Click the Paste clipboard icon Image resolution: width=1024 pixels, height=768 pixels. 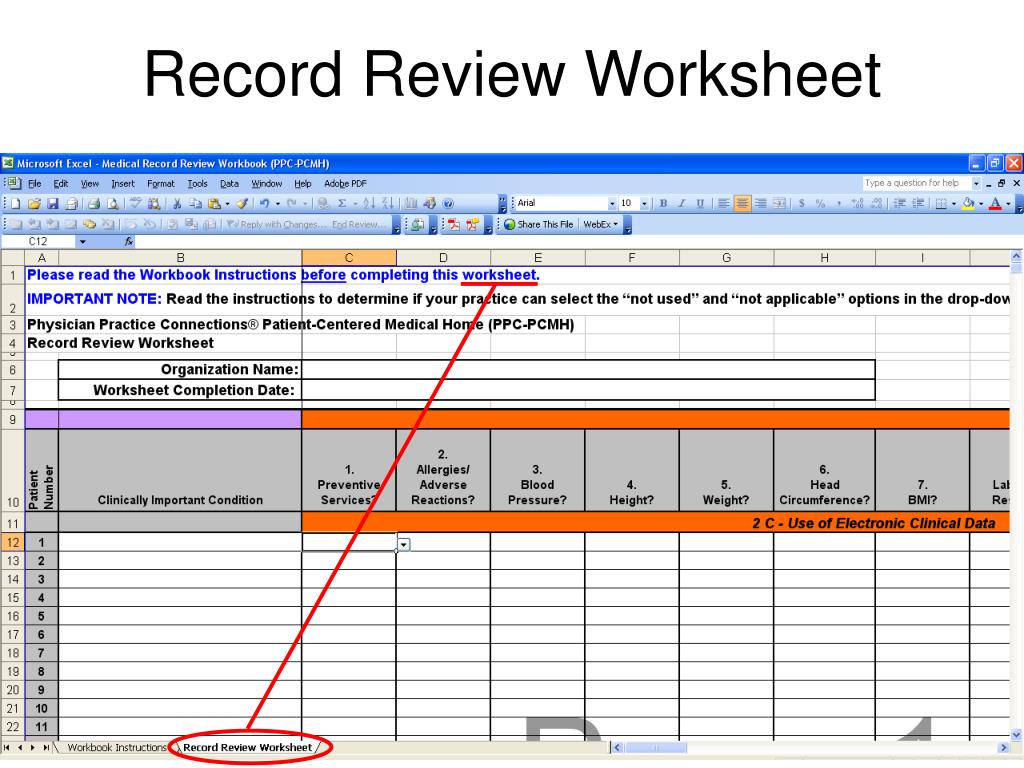coord(214,204)
